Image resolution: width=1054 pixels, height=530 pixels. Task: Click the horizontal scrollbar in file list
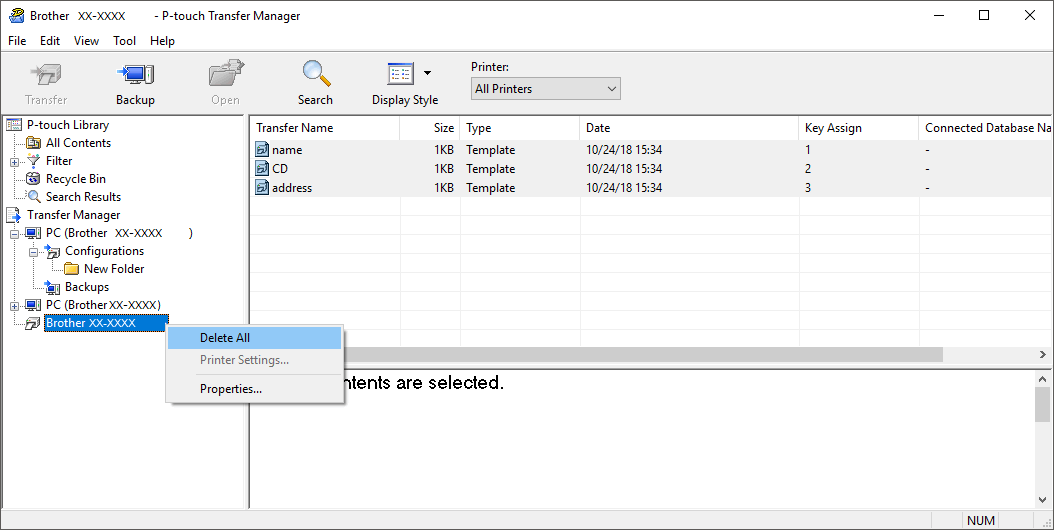click(x=640, y=354)
